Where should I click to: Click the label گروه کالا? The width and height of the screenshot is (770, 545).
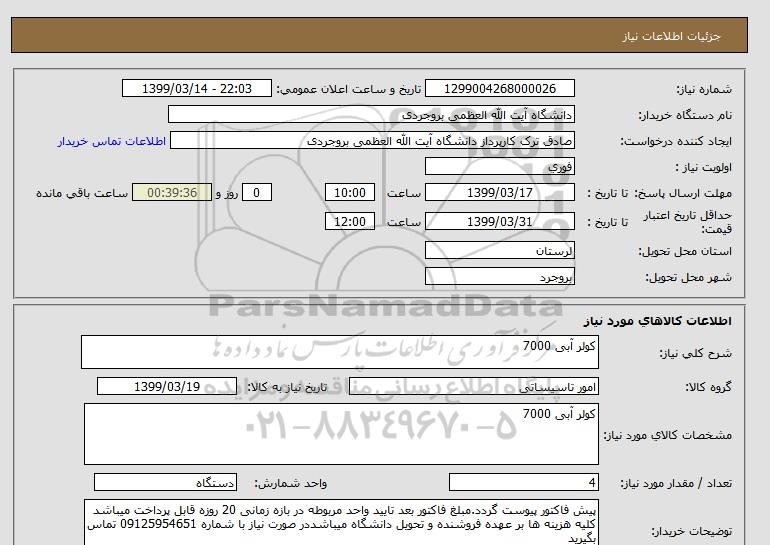(x=708, y=387)
